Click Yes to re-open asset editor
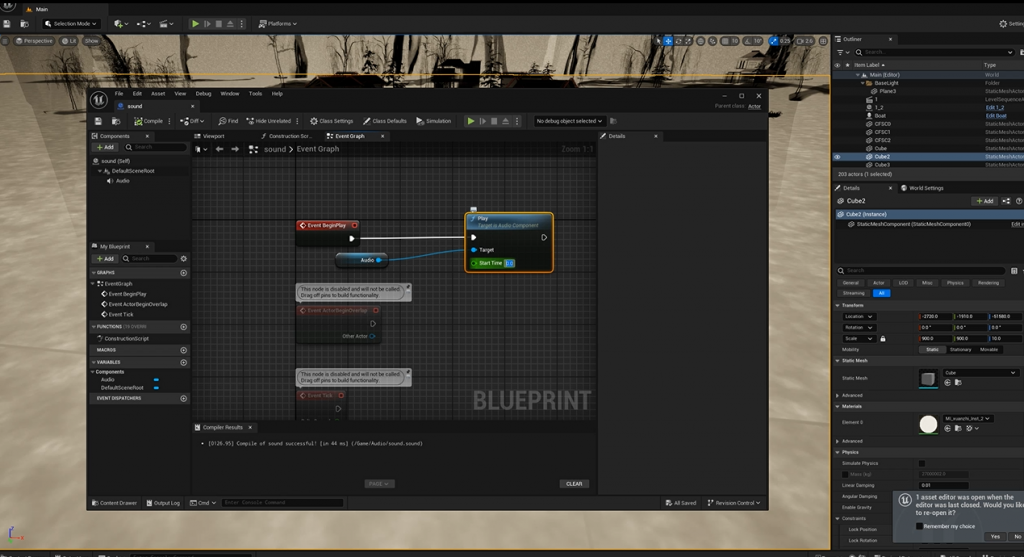 [995, 537]
